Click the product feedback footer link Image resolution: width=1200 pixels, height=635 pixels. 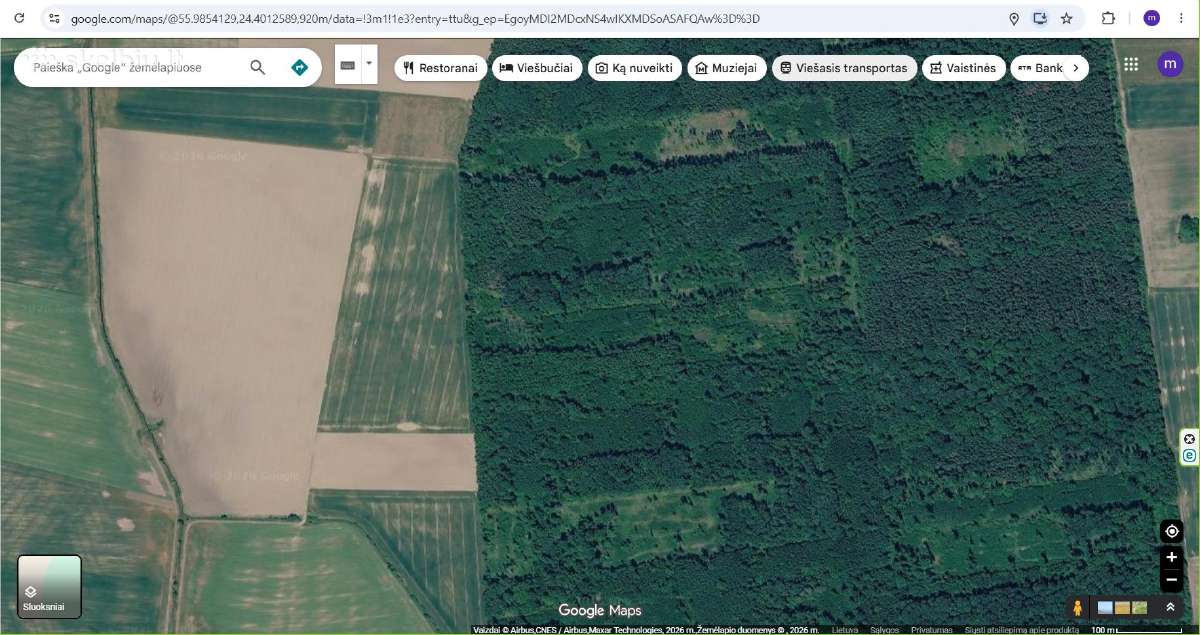click(1022, 630)
